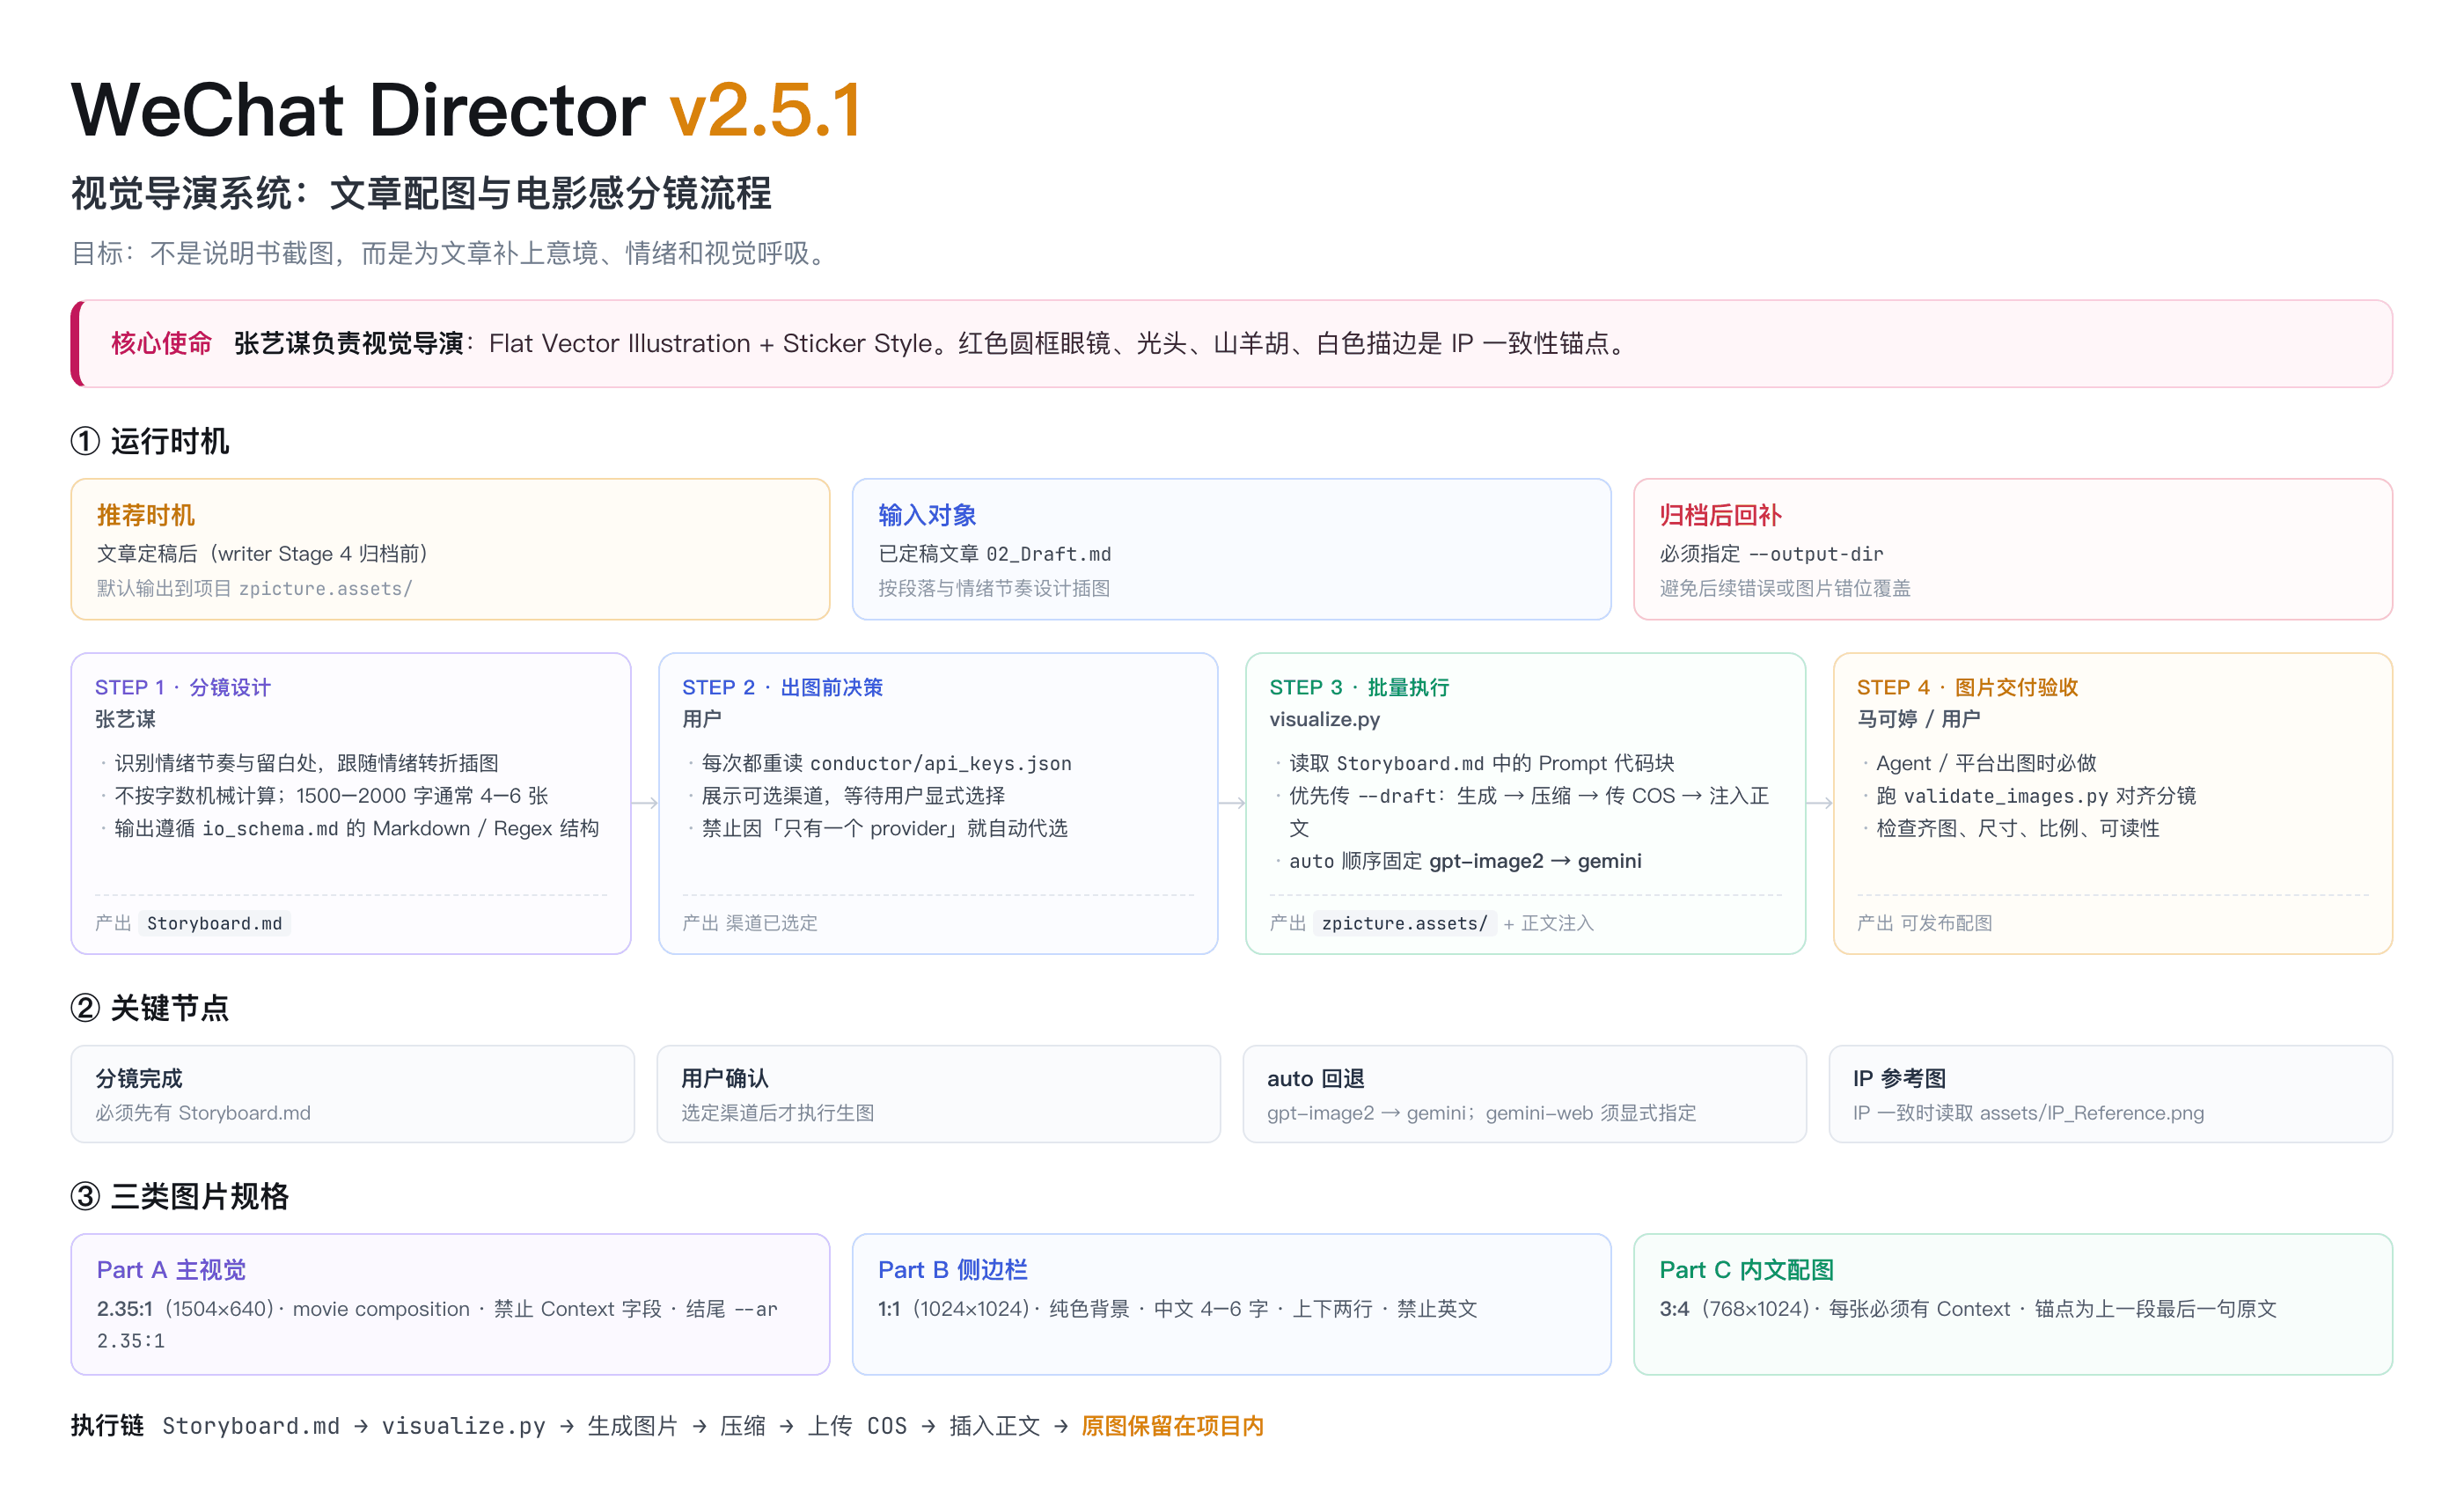Click the STEP 3 · 批量执行 heading
This screenshot has height=1491, width=2464.
(x=1359, y=687)
